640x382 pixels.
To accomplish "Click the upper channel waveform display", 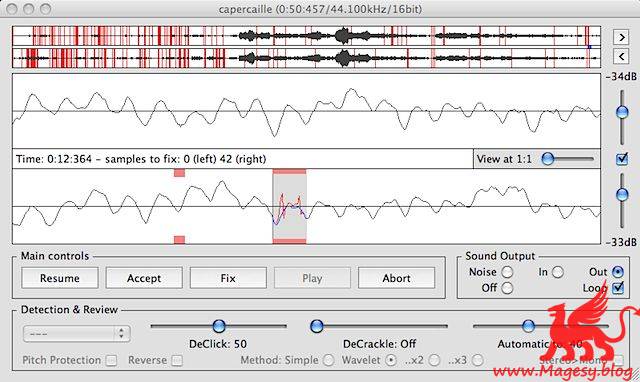I will 307,111.
